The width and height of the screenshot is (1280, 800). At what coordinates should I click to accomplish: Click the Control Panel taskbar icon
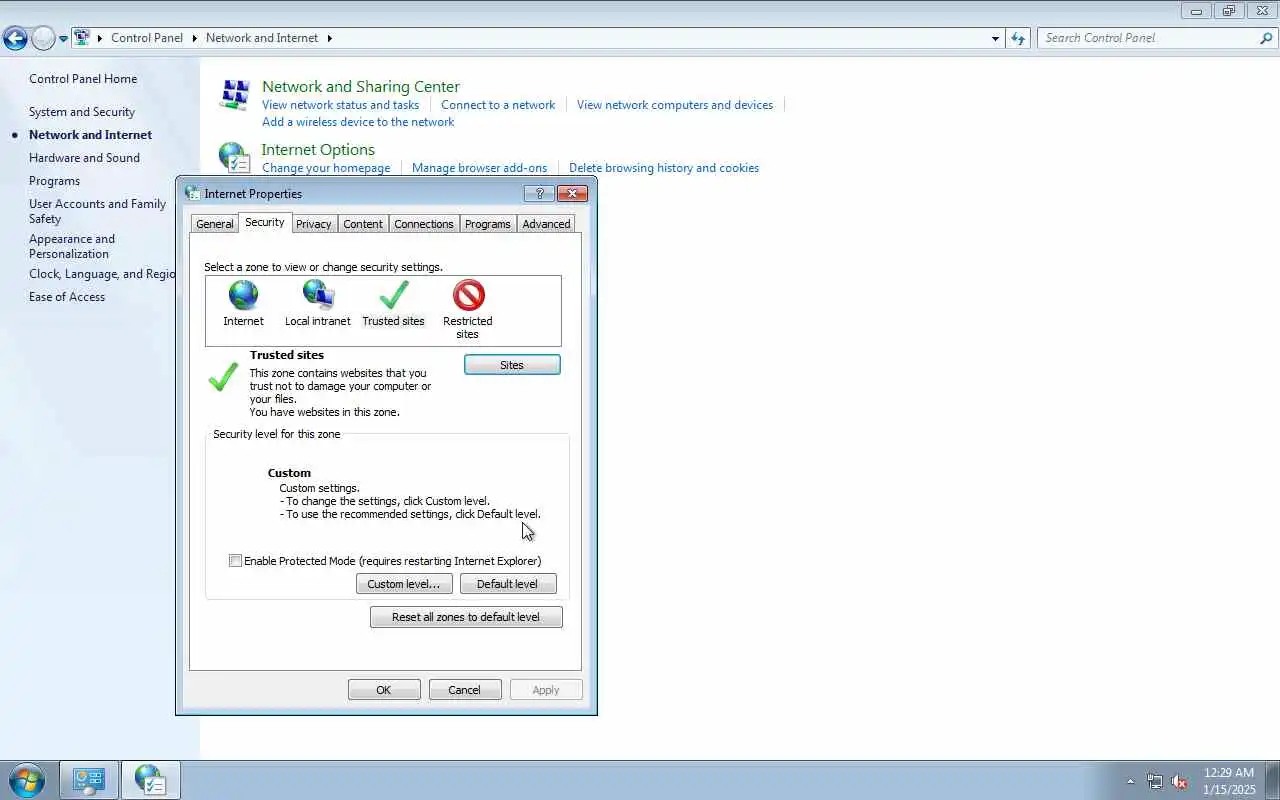click(89, 780)
